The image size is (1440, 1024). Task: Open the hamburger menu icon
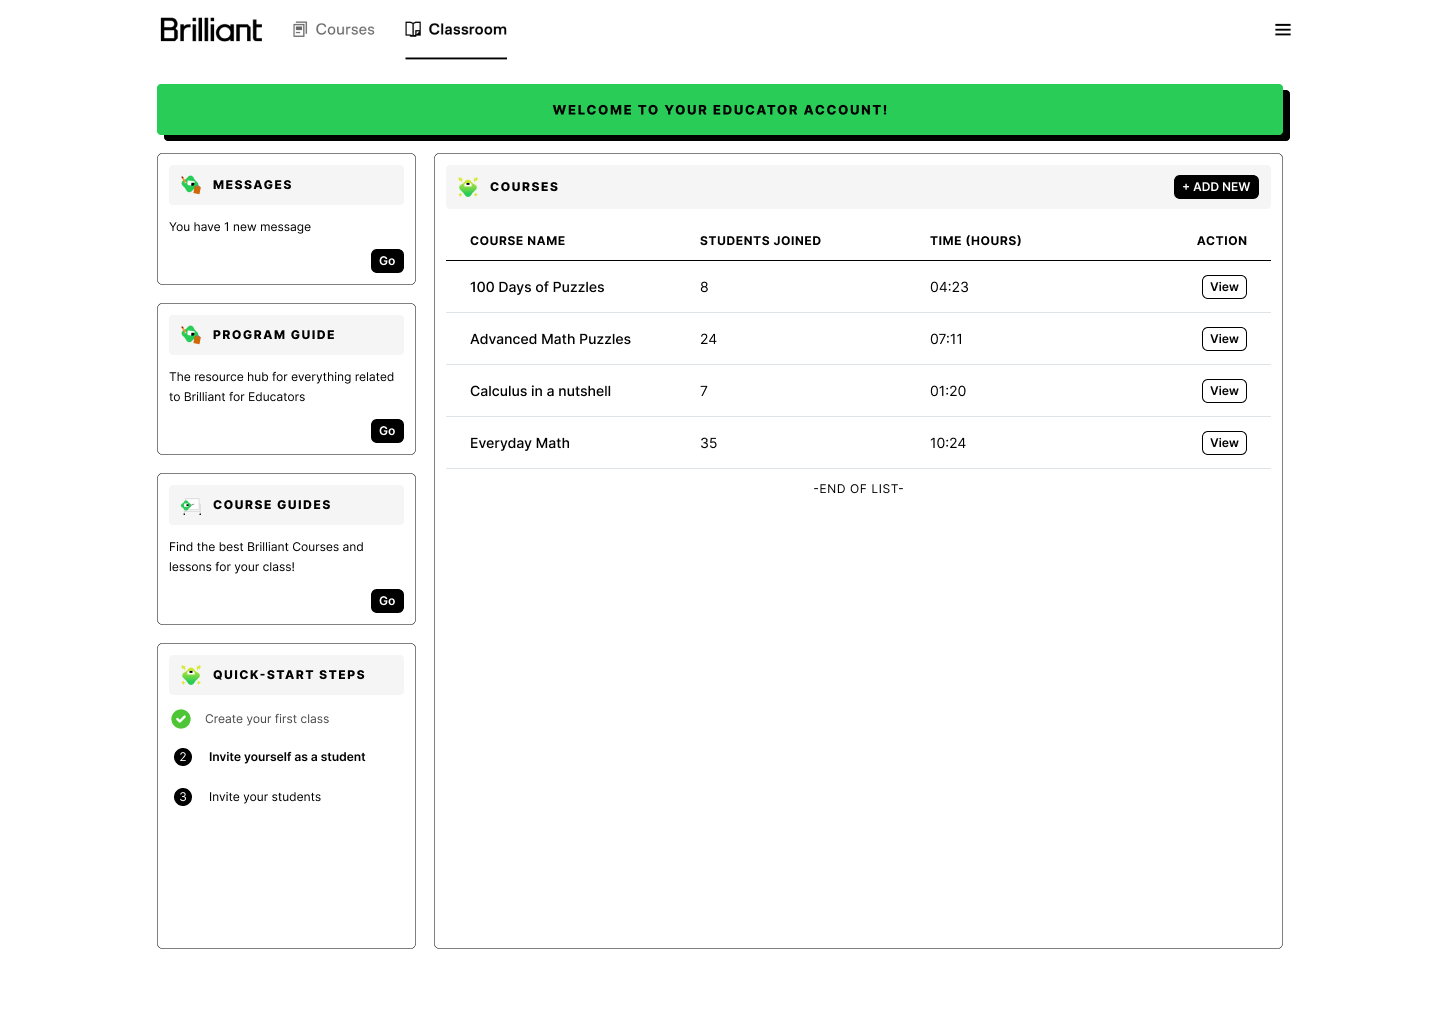click(x=1283, y=30)
